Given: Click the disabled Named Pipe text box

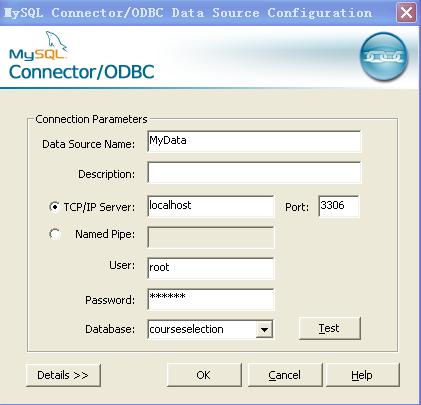Looking at the screenshot, I should click(211, 237).
